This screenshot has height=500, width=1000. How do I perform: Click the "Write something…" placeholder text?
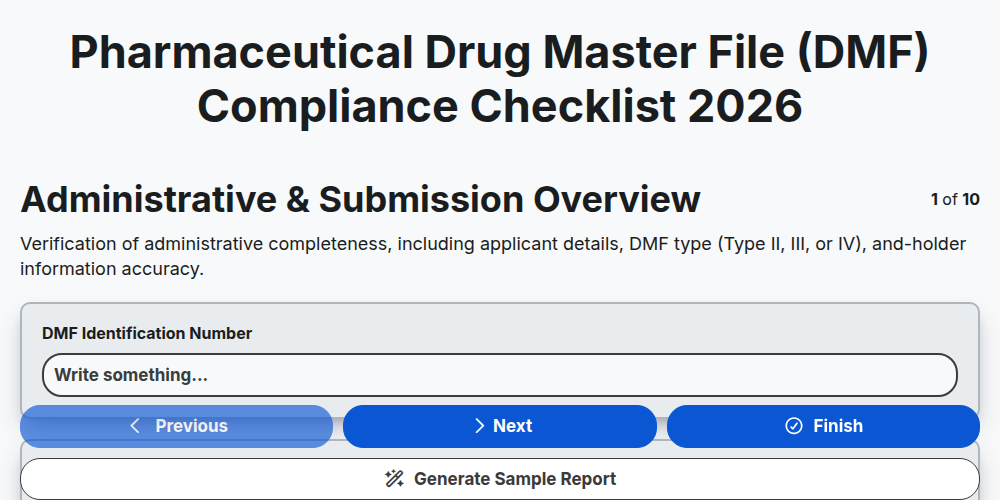pos(131,375)
